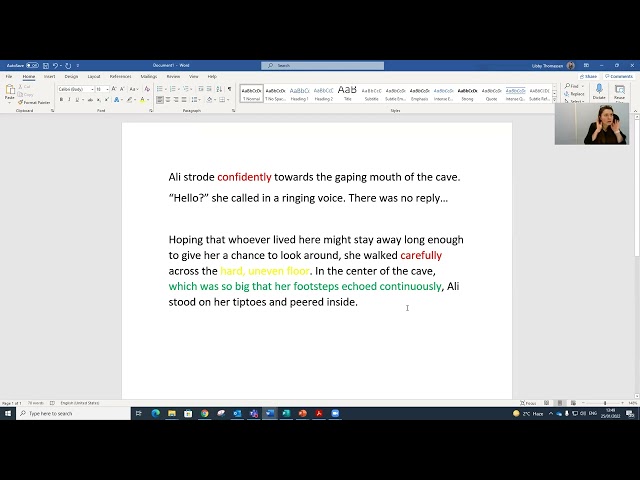Switch to the Review tab

pos(173,76)
